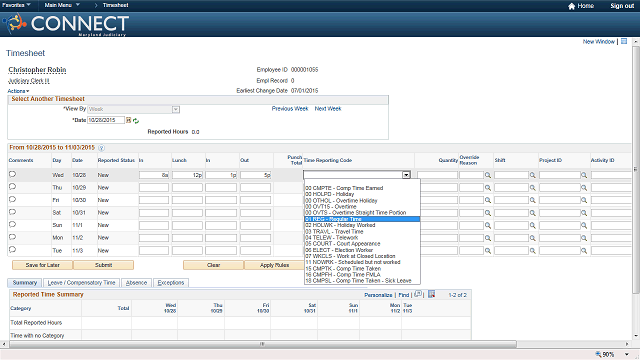Click horizontal scrollbar thumb at bottom
Image resolution: width=640 pixels, height=360 pixels.
click(x=263, y=344)
